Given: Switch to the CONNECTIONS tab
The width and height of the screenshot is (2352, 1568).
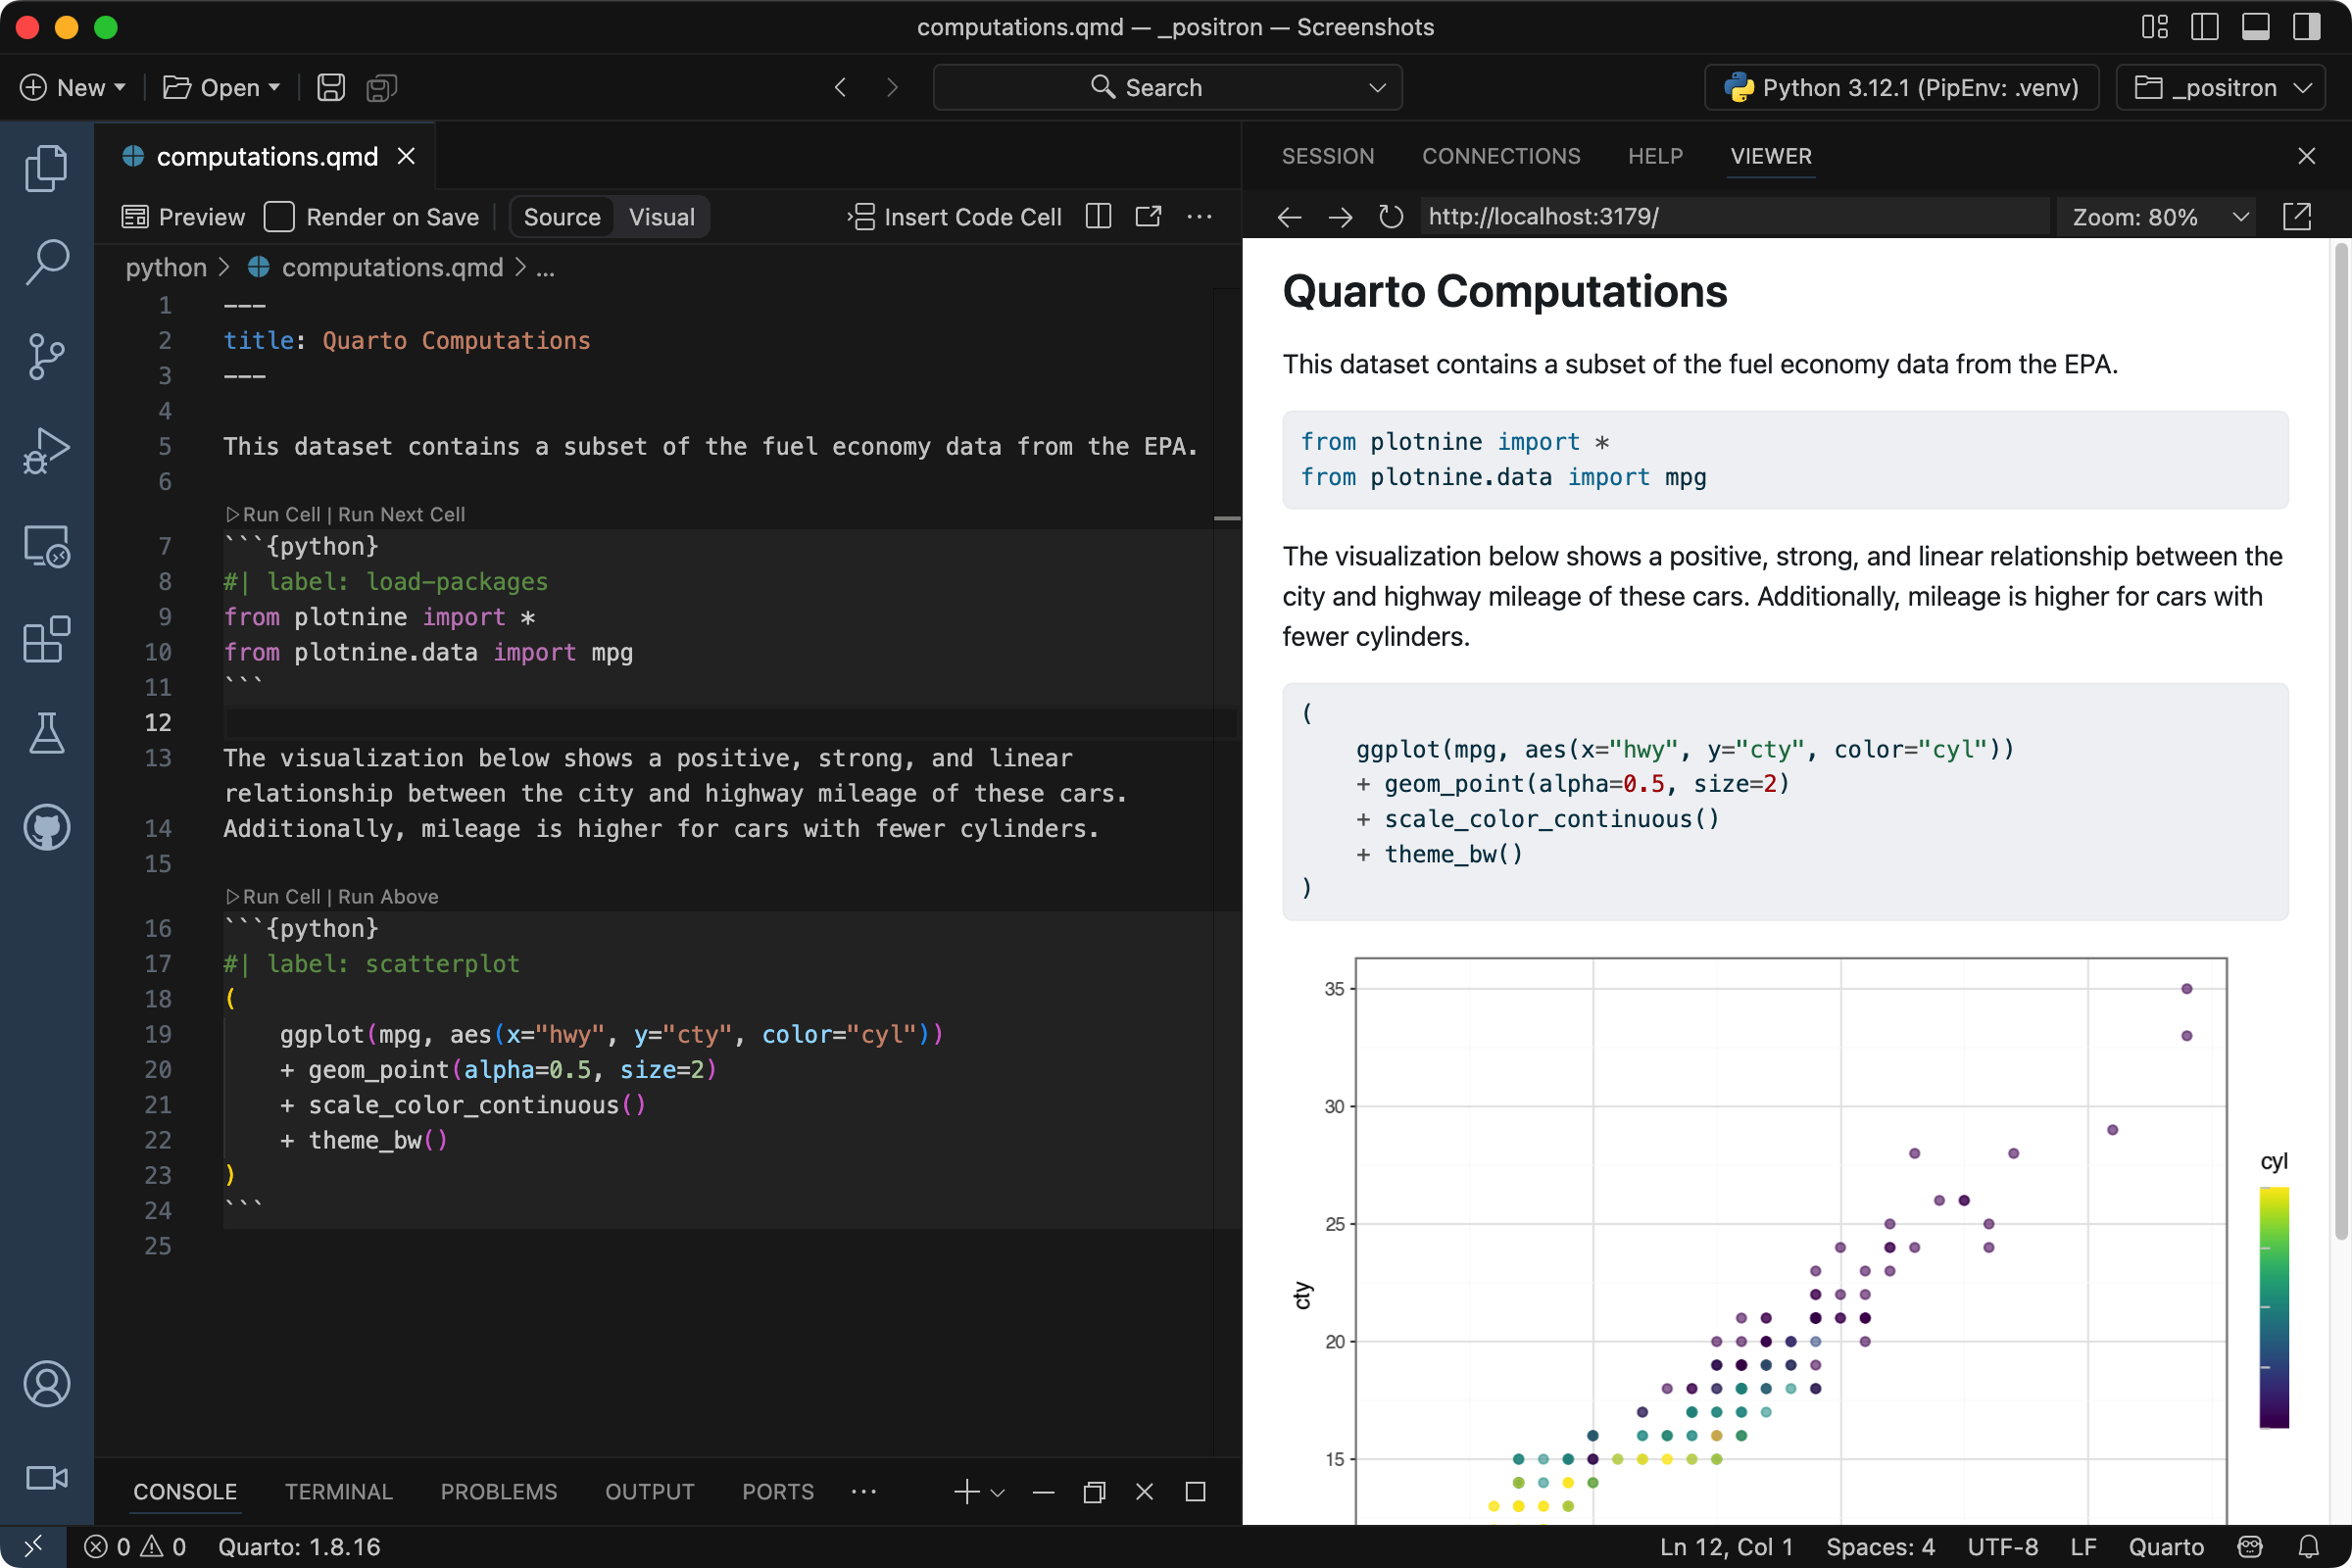Looking at the screenshot, I should (1501, 156).
